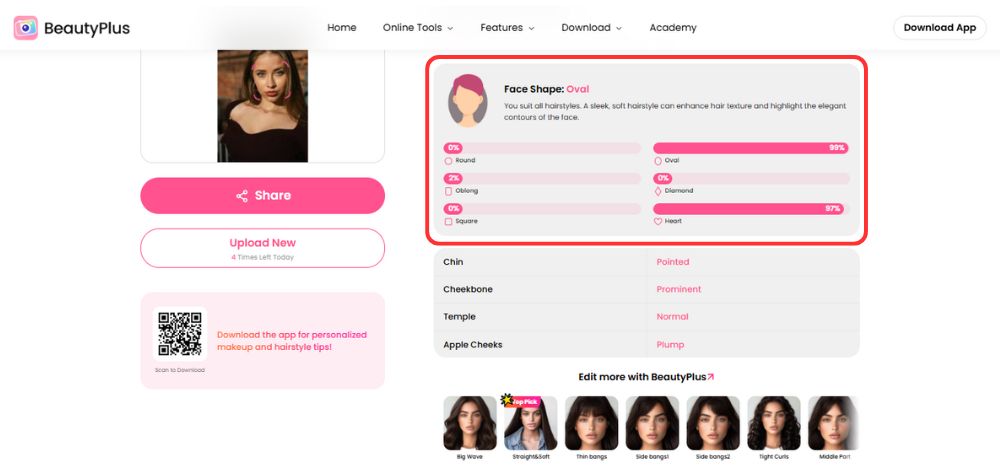Select the Big Wave hairstyle thumbnail
The width and height of the screenshot is (1000, 470).
(x=470, y=423)
